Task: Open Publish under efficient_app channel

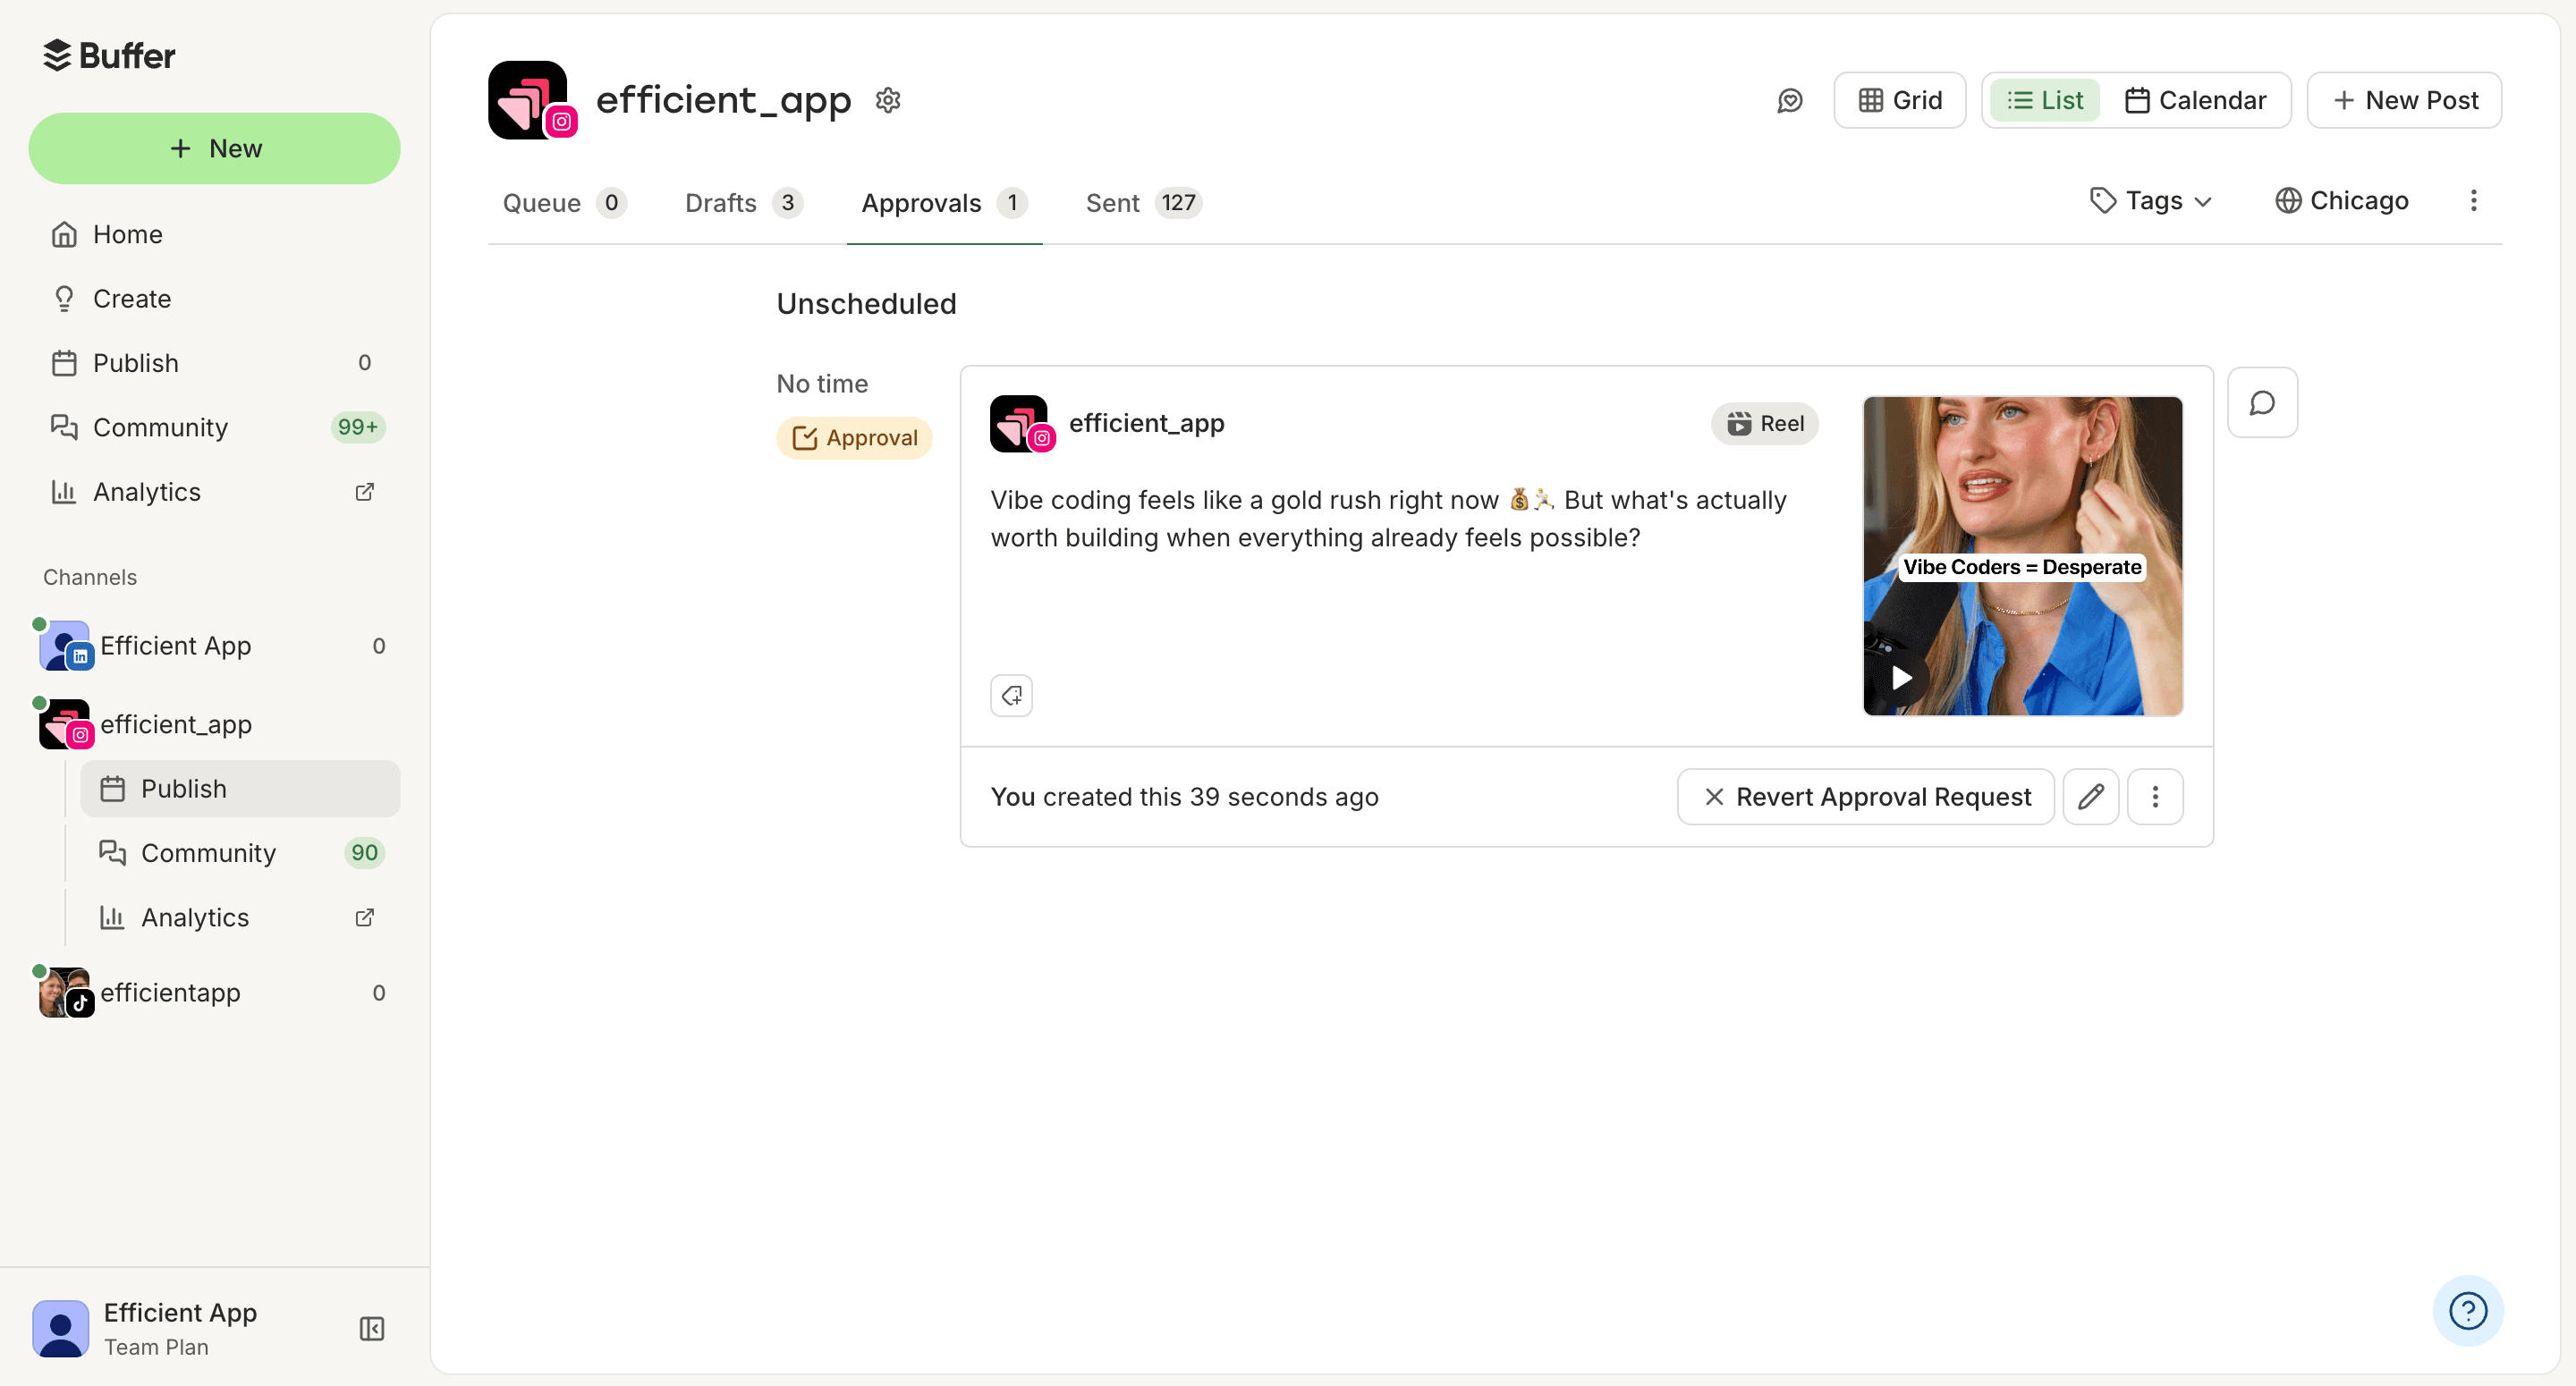Action: 240,789
